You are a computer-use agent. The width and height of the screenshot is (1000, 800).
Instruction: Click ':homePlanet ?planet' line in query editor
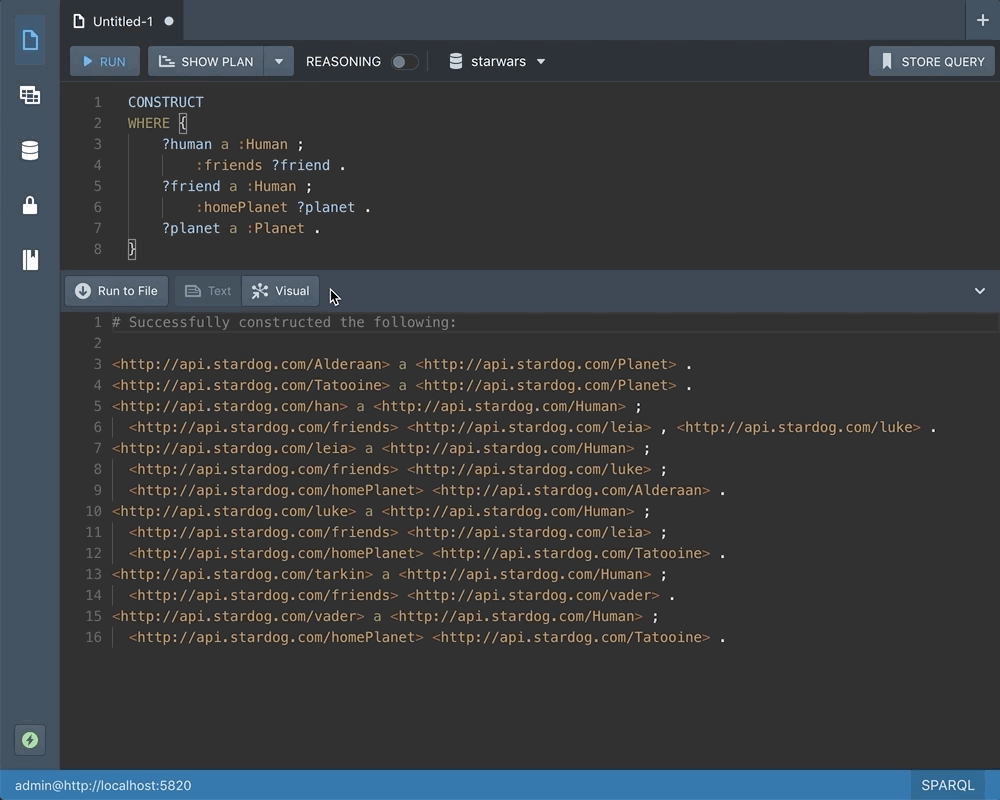coord(283,207)
